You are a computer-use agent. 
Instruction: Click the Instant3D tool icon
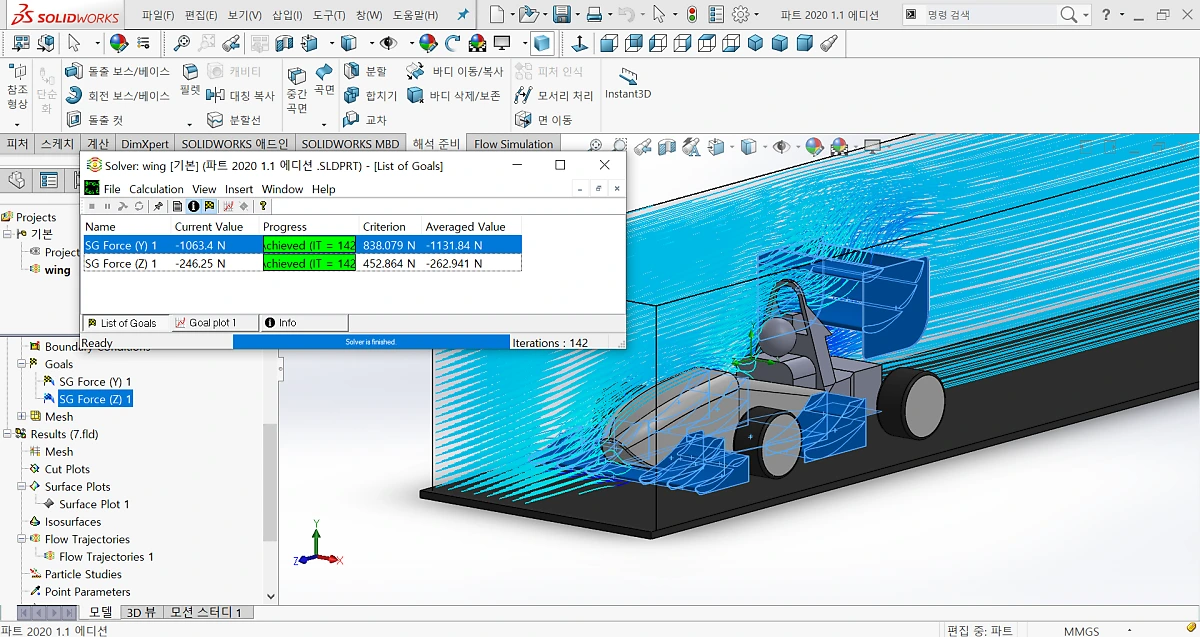(x=628, y=78)
